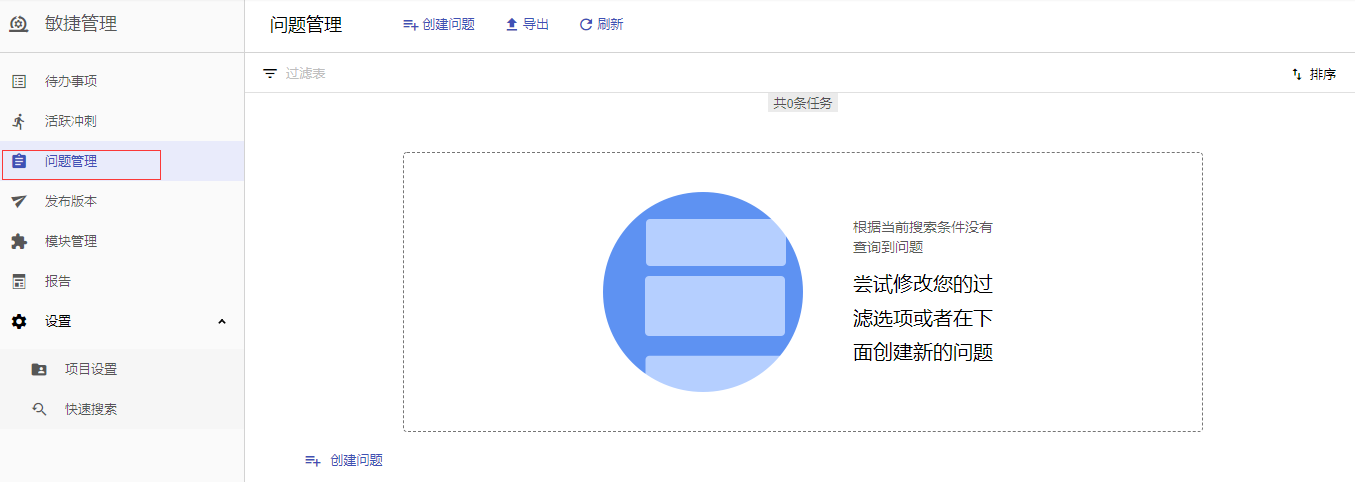Open 快速搜索 submenu item
1355x482 pixels.
tap(122, 409)
